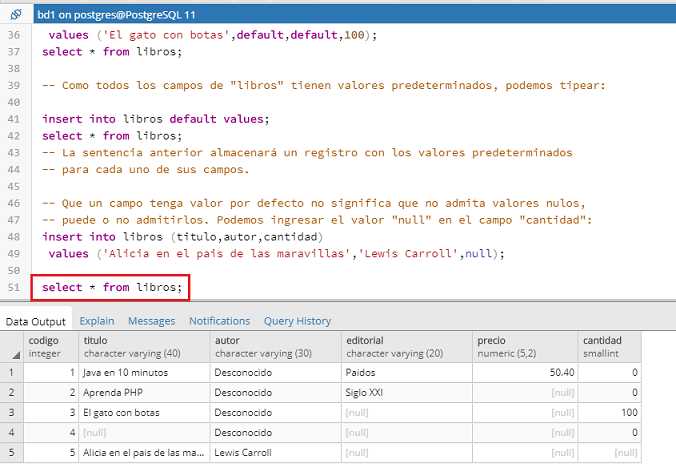This screenshot has width=676, height=476.
Task: Switch to the Explain tab
Action: point(97,321)
